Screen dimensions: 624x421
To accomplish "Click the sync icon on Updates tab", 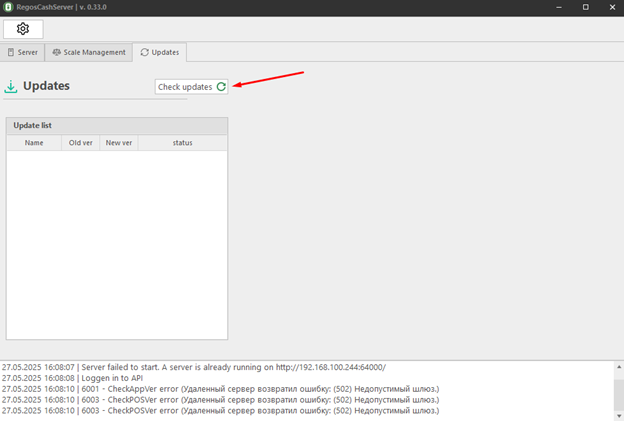I will coord(144,52).
